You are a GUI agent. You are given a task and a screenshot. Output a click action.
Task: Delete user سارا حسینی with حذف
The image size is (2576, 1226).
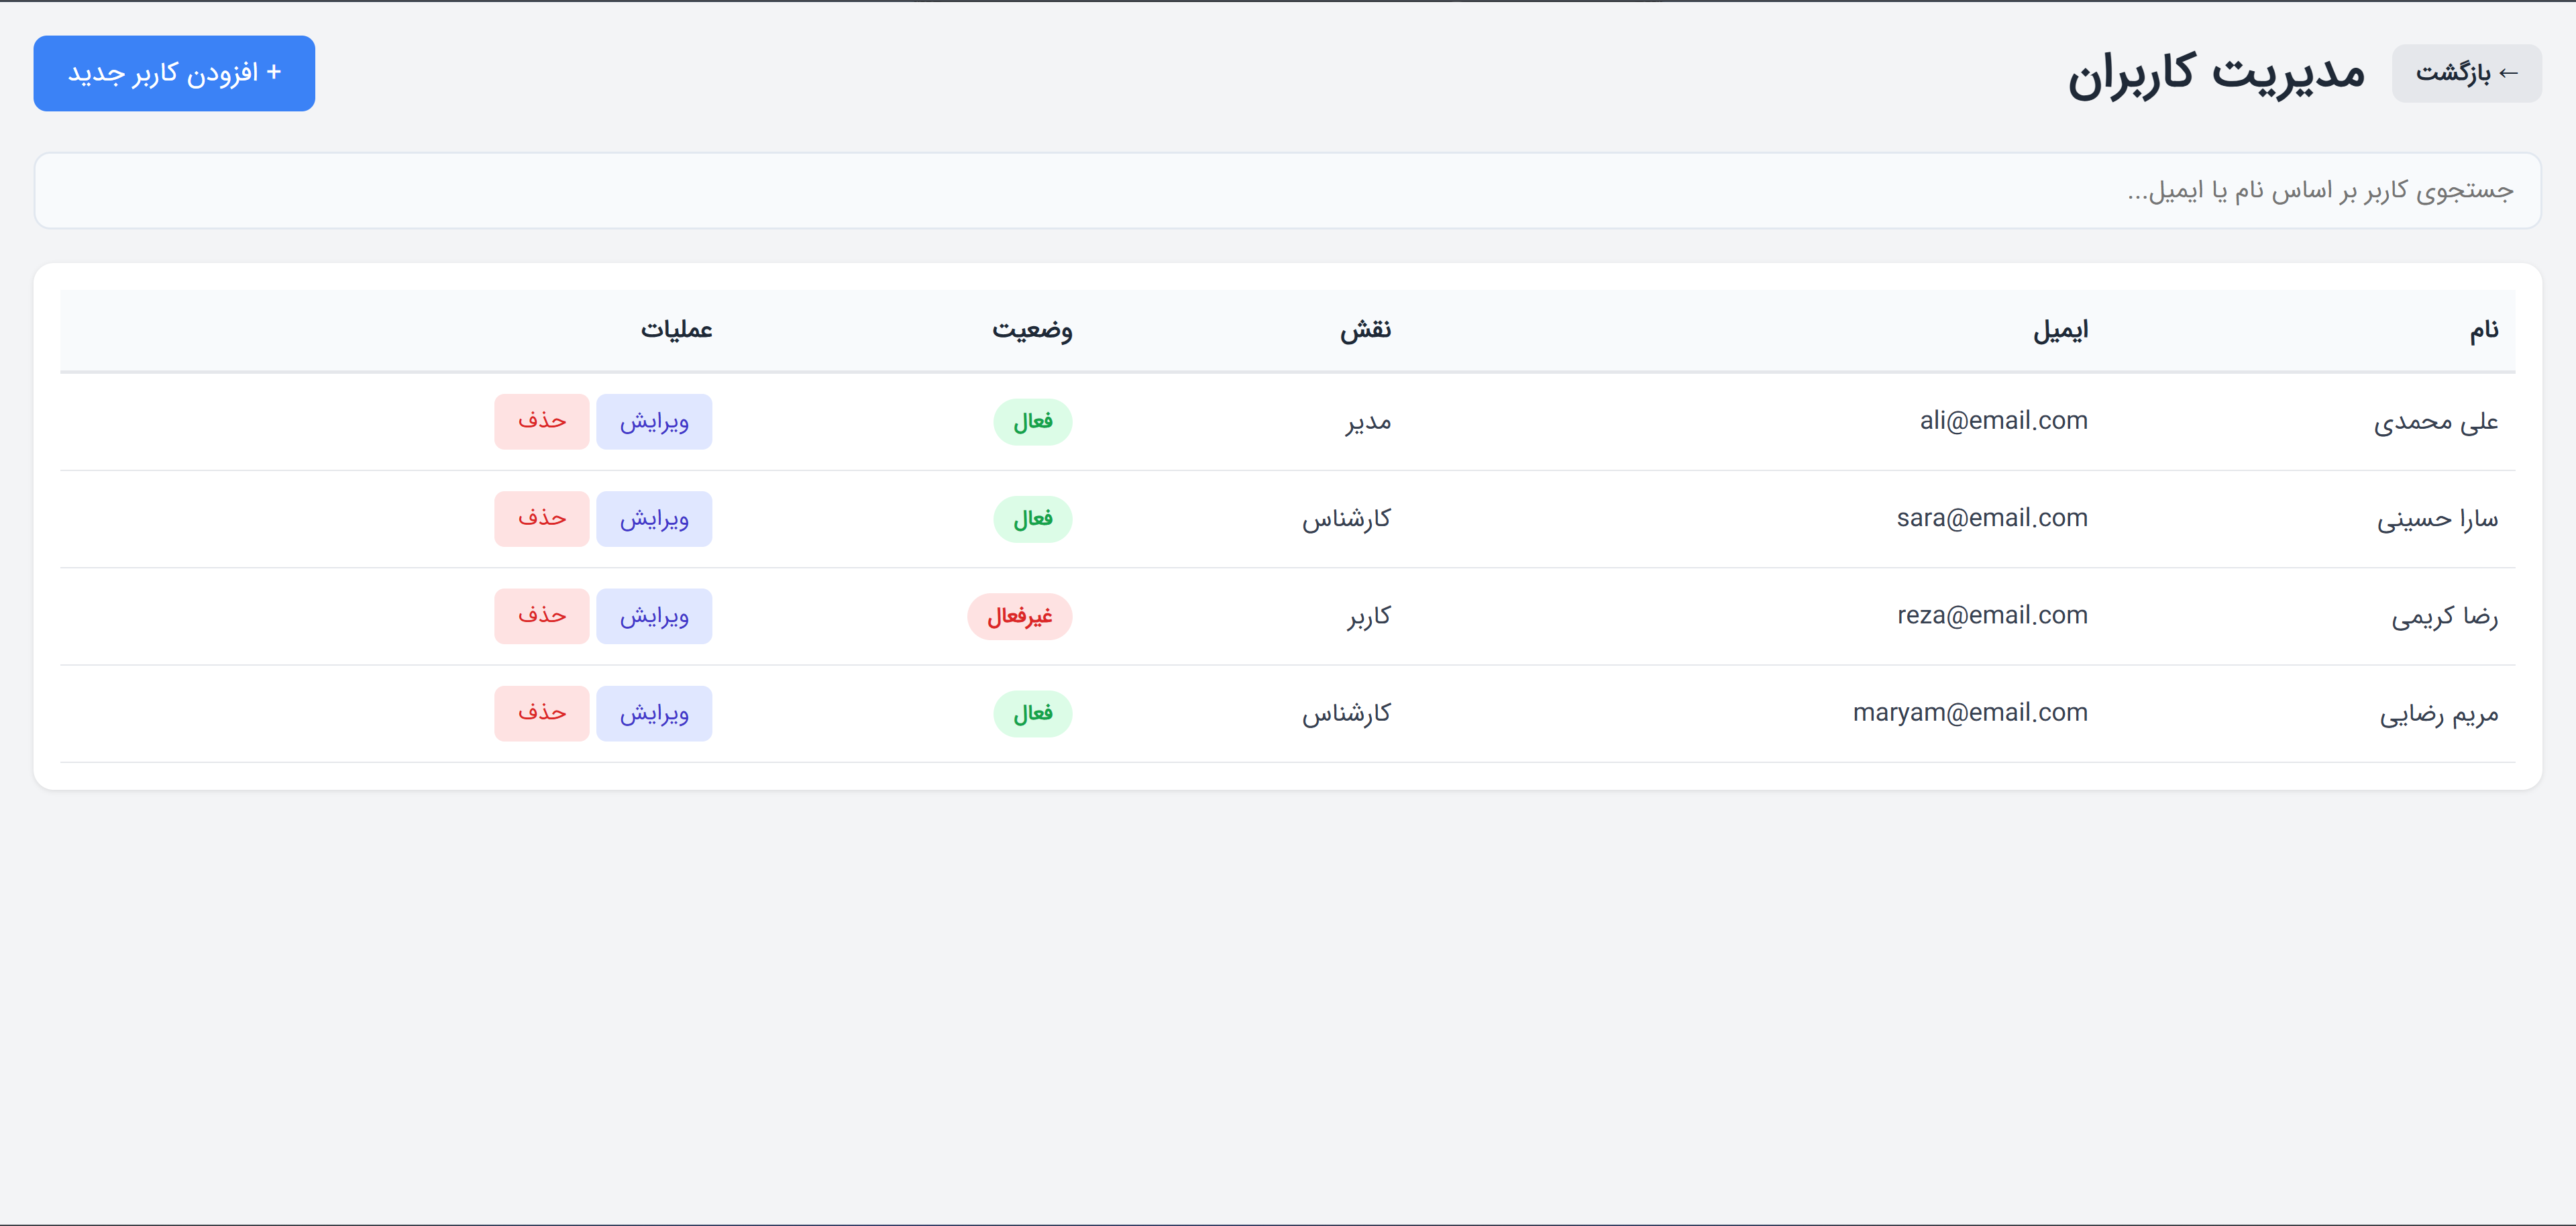[x=542, y=518]
